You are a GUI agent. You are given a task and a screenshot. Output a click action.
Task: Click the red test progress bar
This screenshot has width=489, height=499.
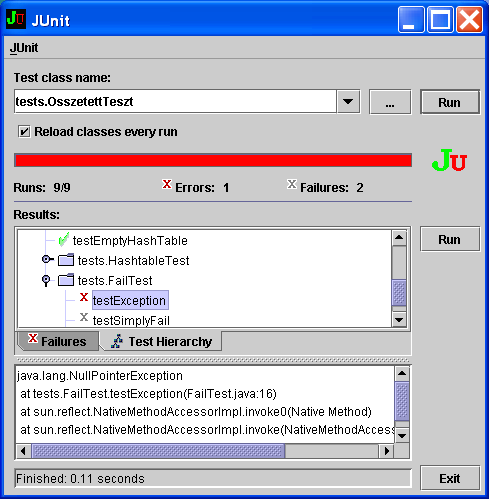213,160
